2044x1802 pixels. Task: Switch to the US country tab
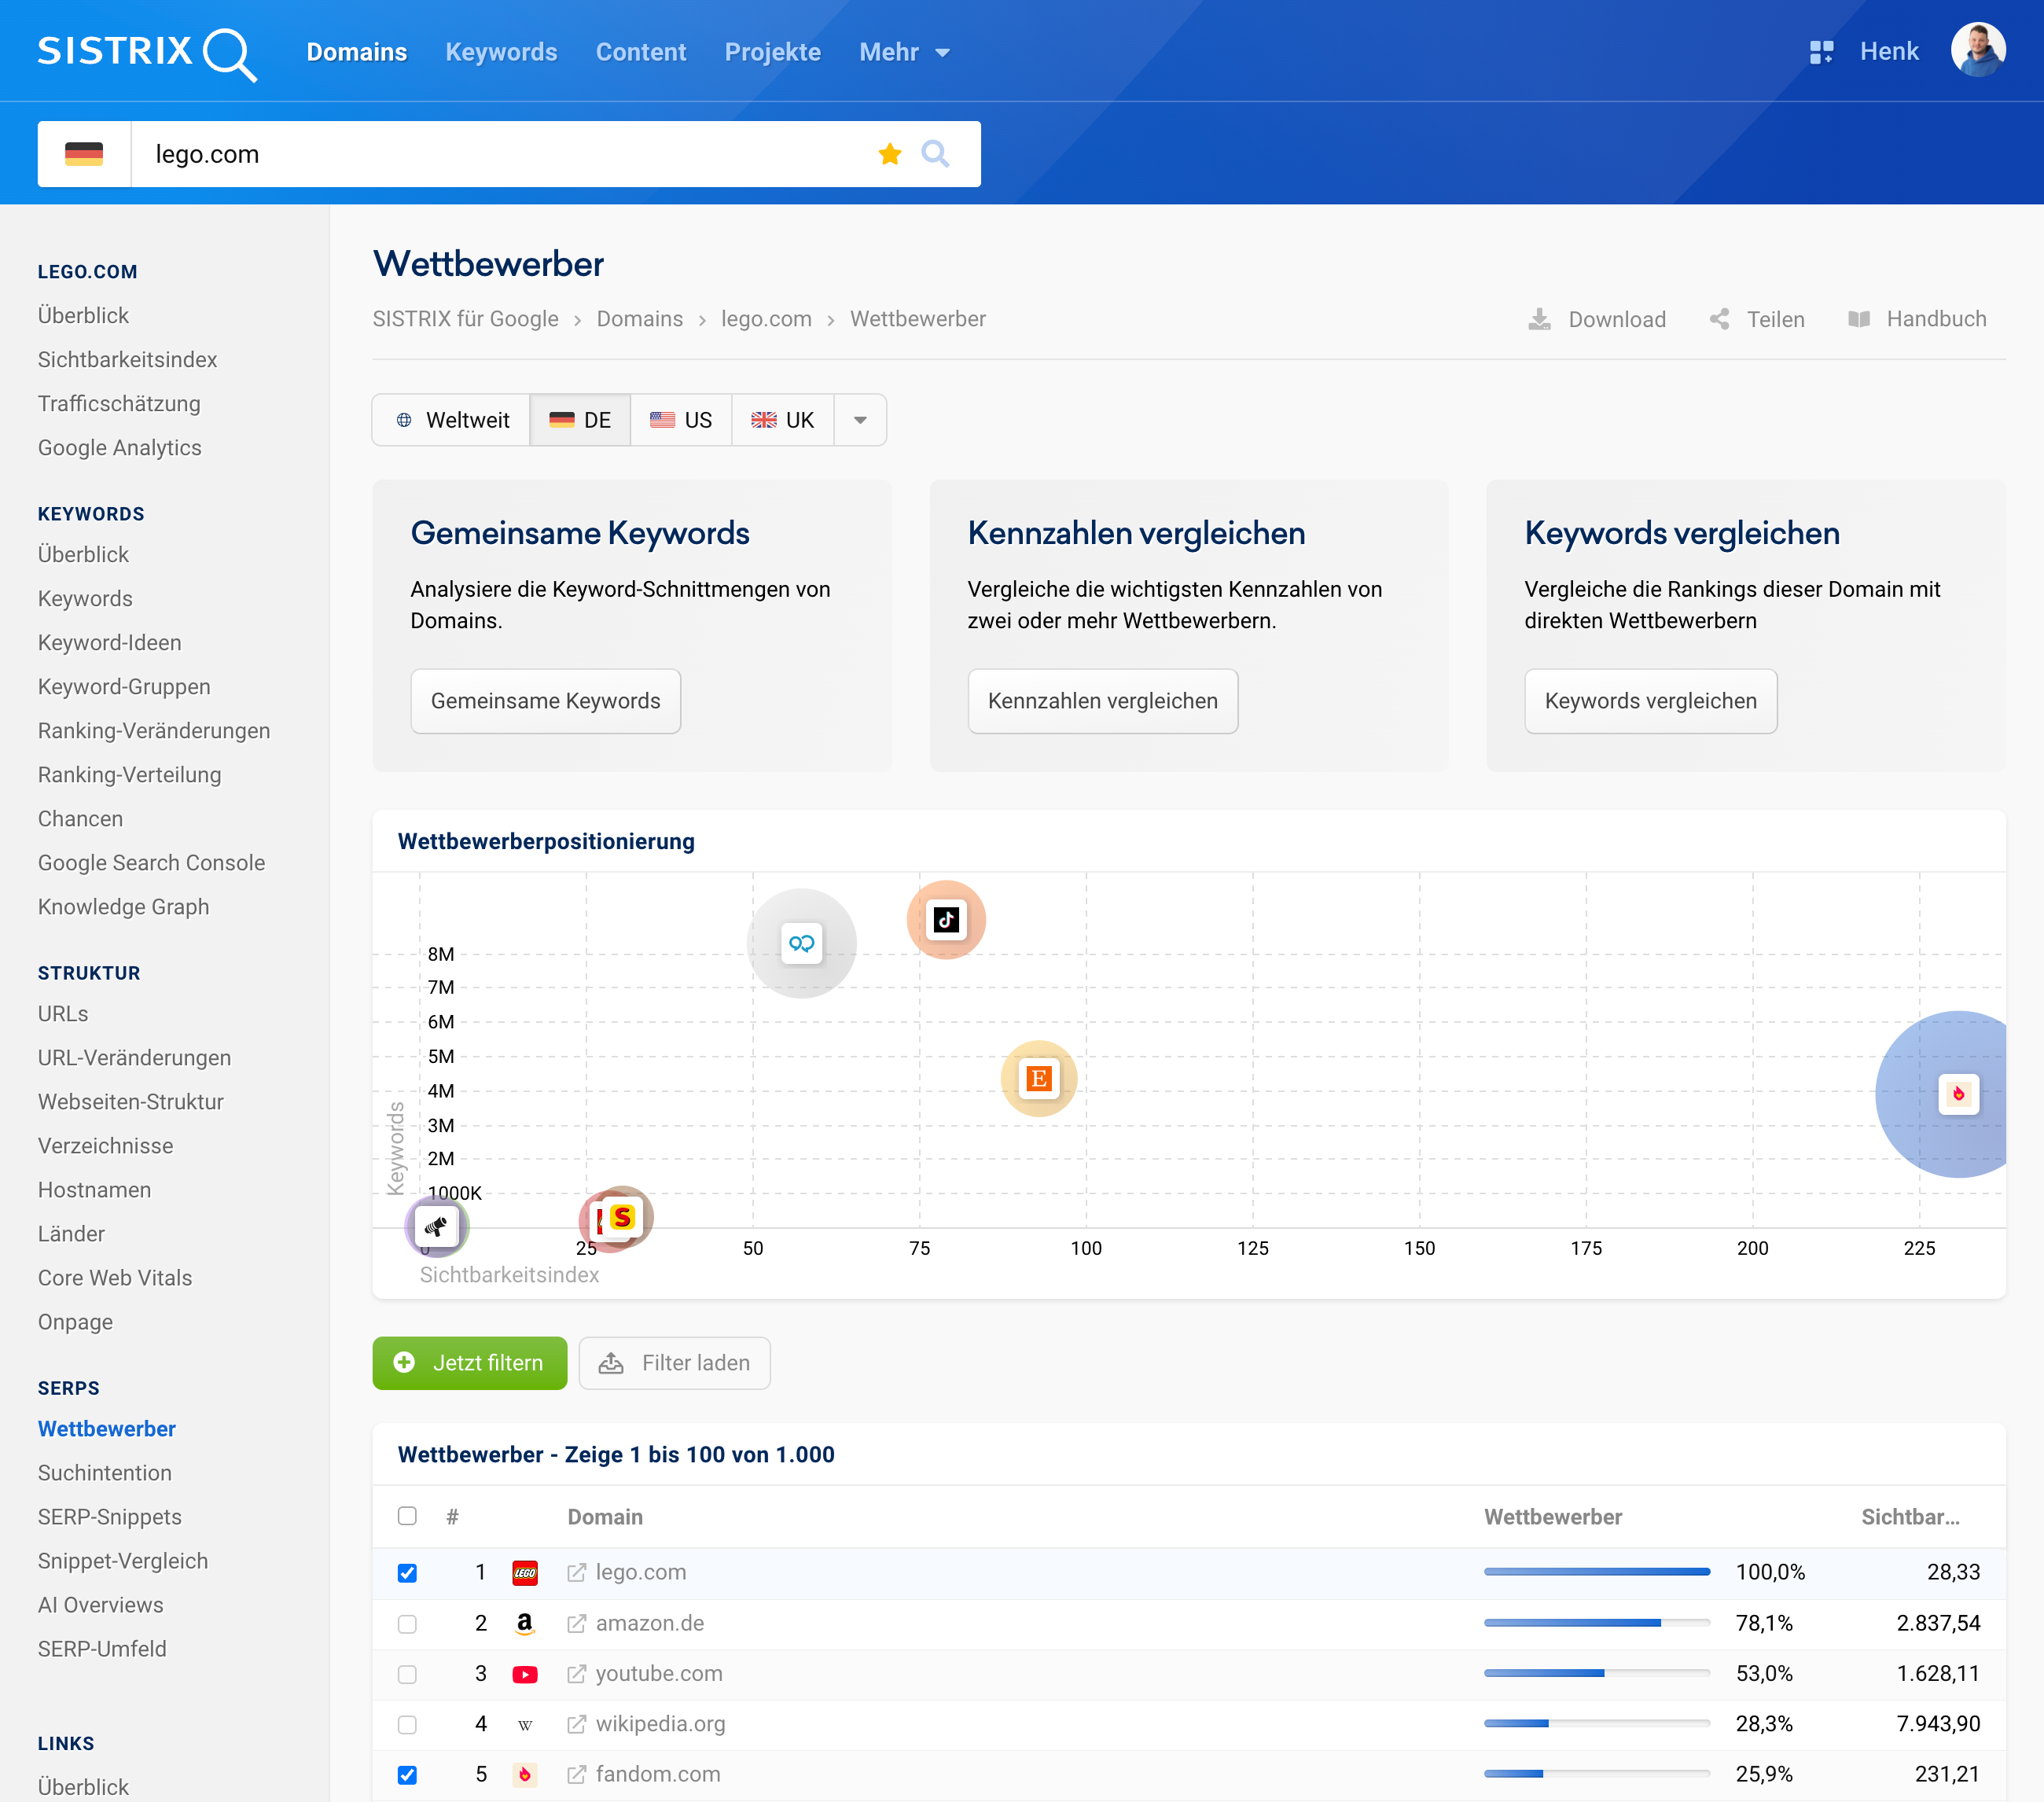(681, 420)
